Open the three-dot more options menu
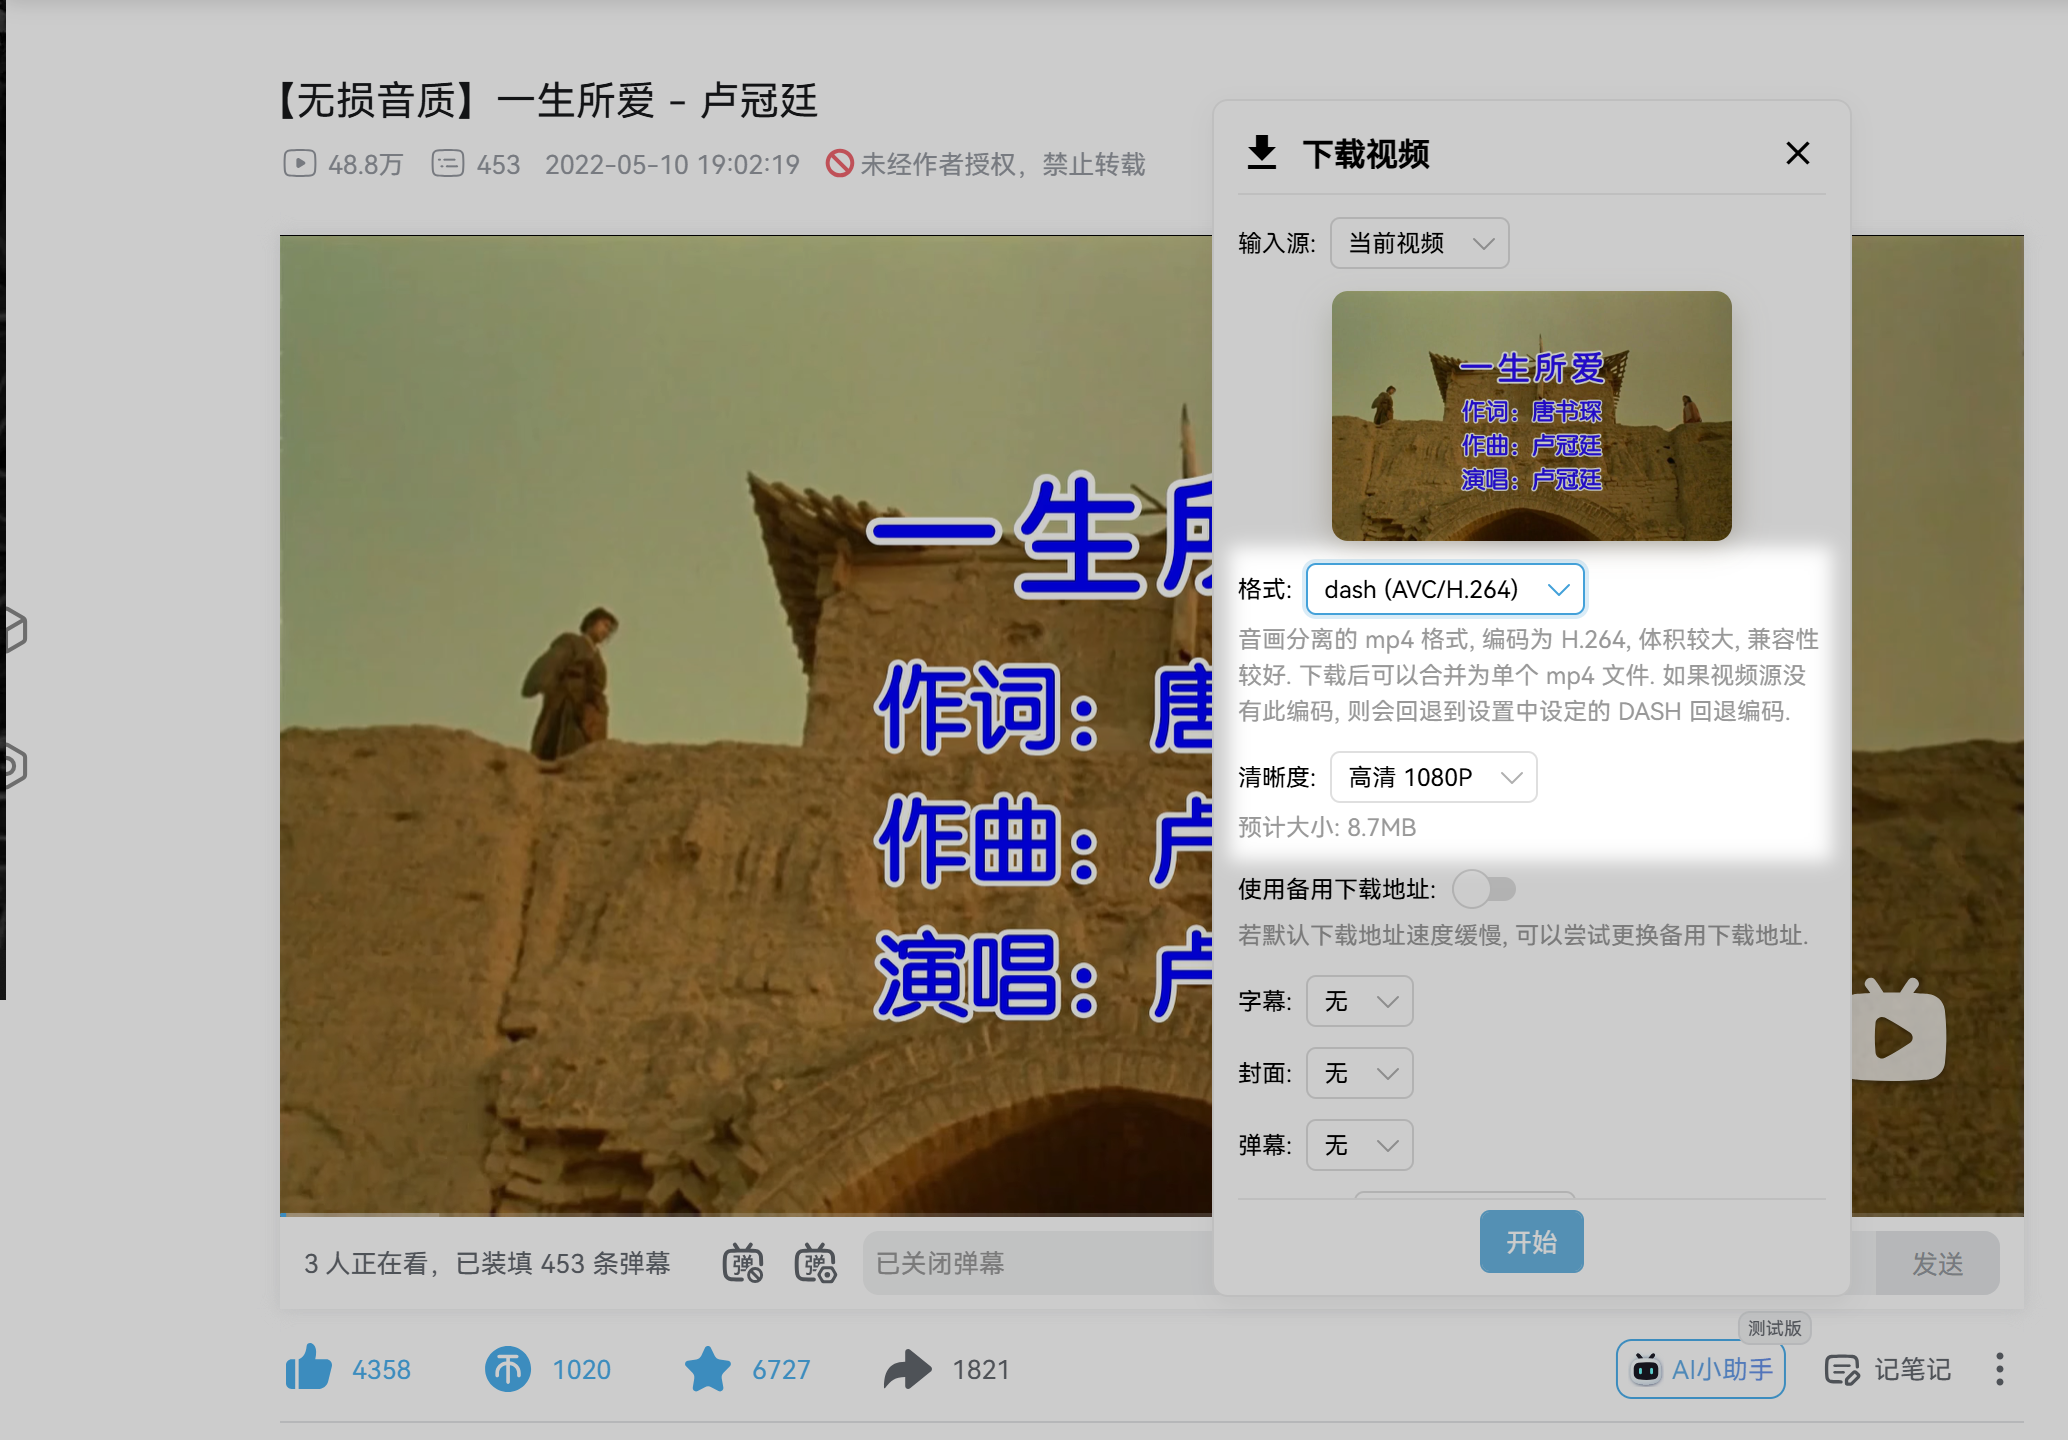The width and height of the screenshot is (2068, 1440). [x=1999, y=1369]
